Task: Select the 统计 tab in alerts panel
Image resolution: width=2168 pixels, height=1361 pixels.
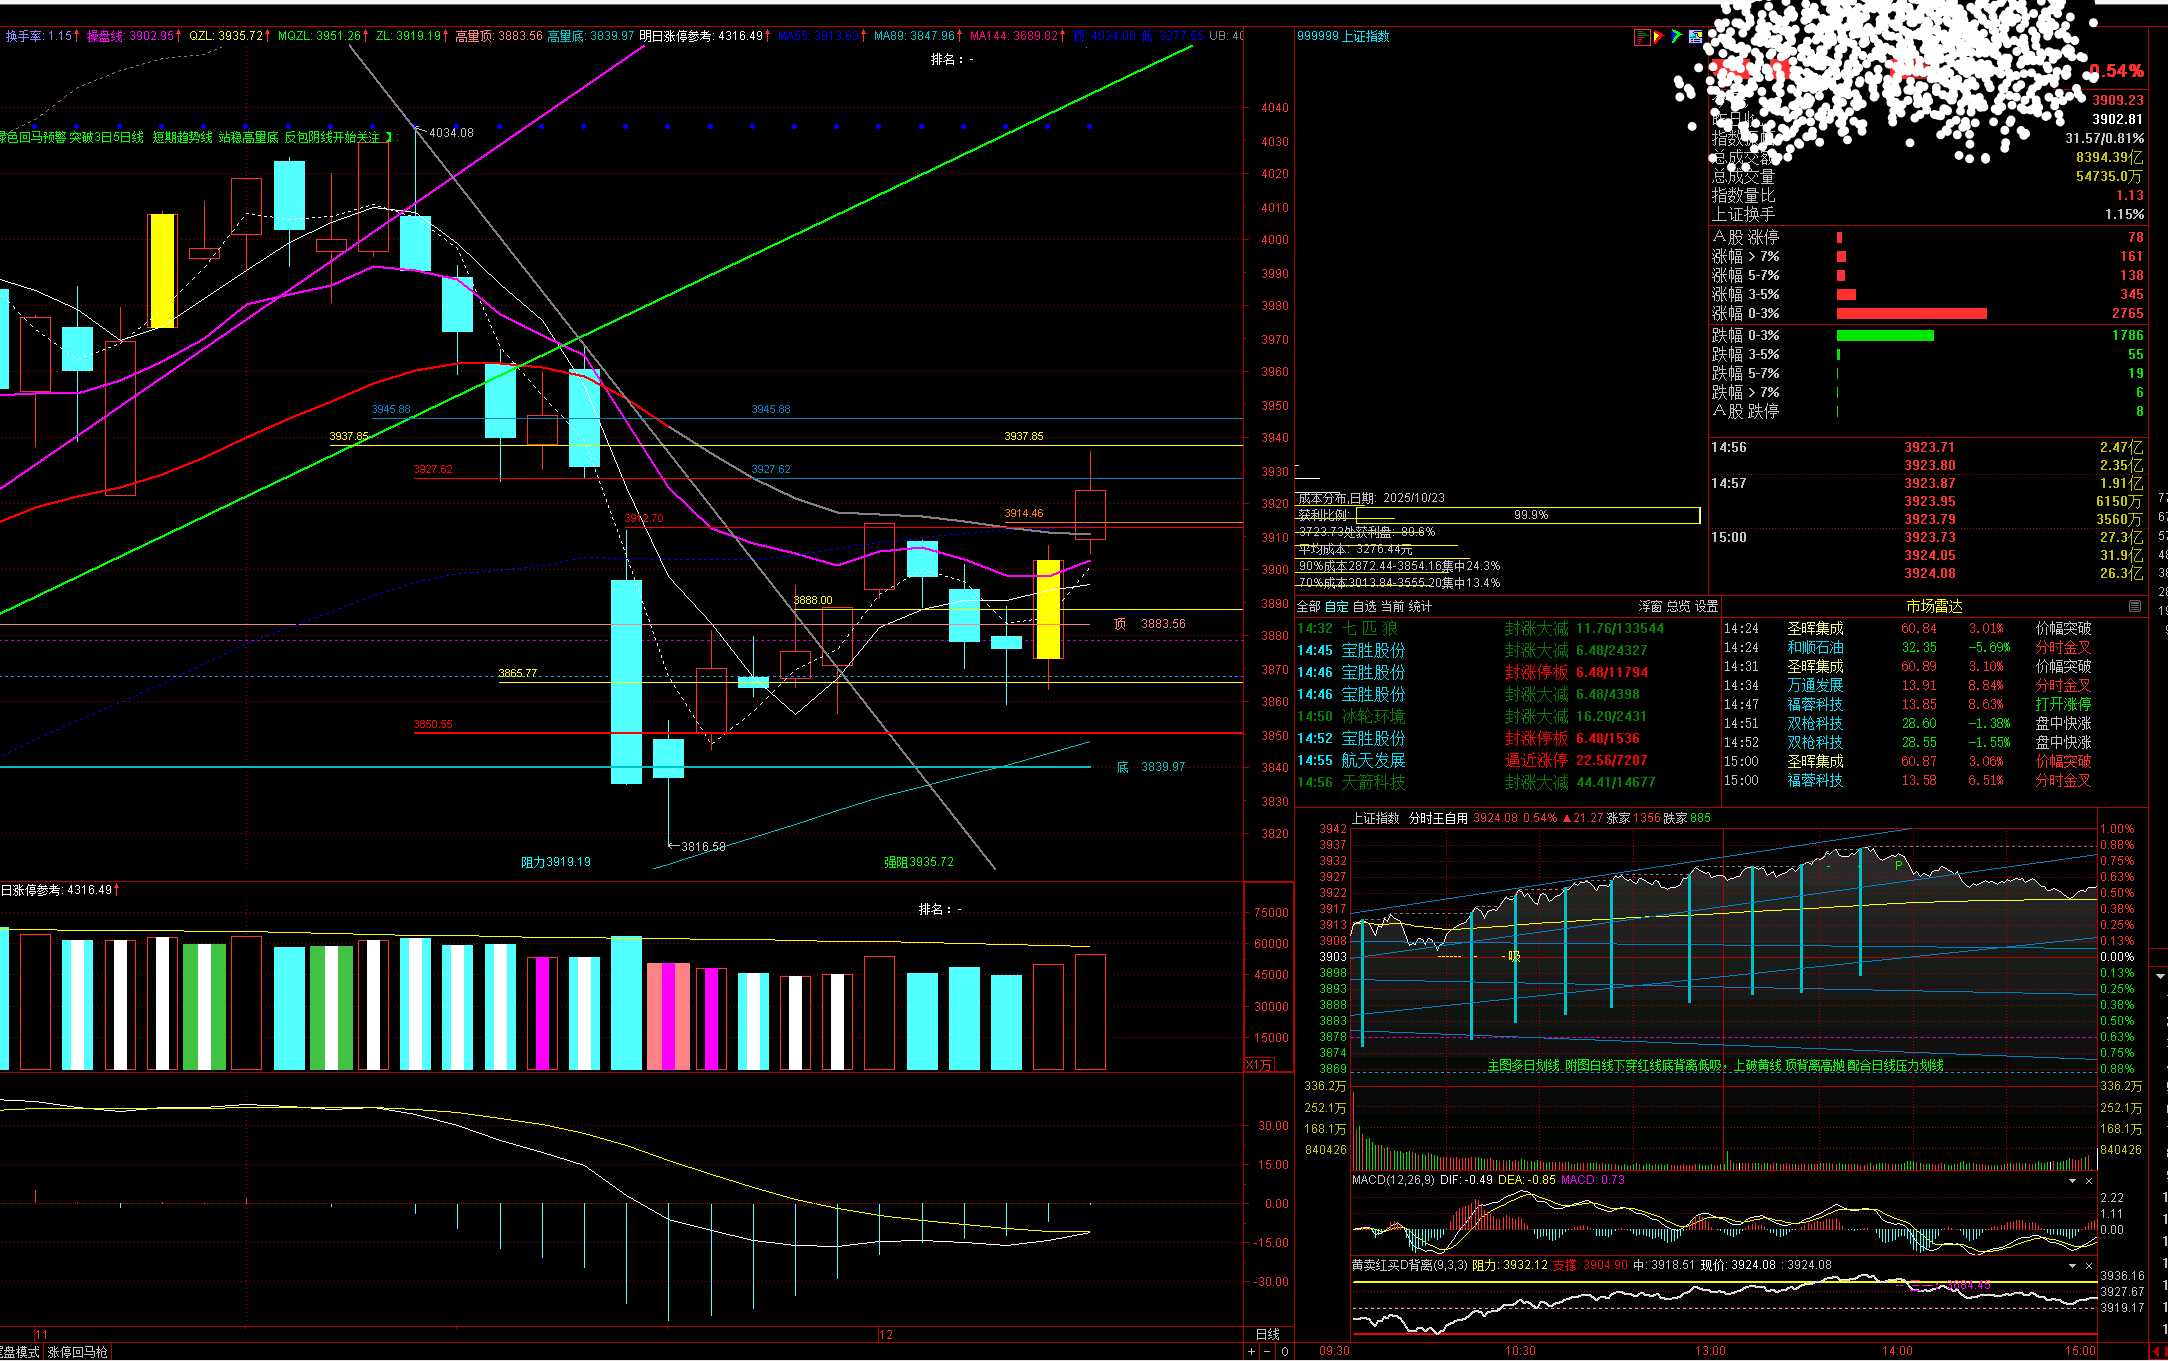Action: pos(1420,607)
